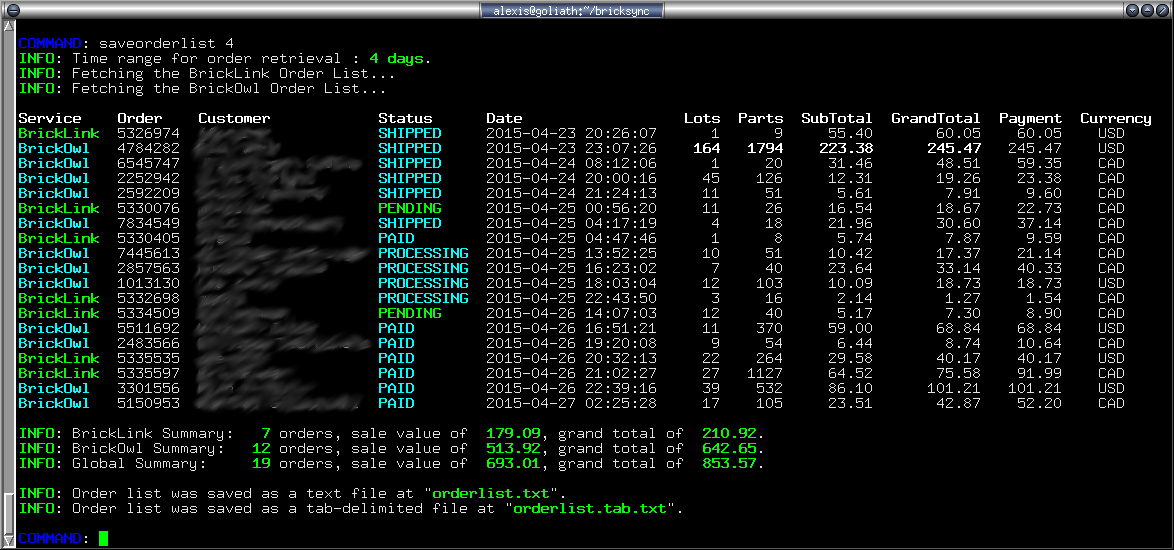The height and width of the screenshot is (550, 1174).
Task: Click the leftmost of three right title bar buttons
Action: pyautogui.click(x=1133, y=10)
